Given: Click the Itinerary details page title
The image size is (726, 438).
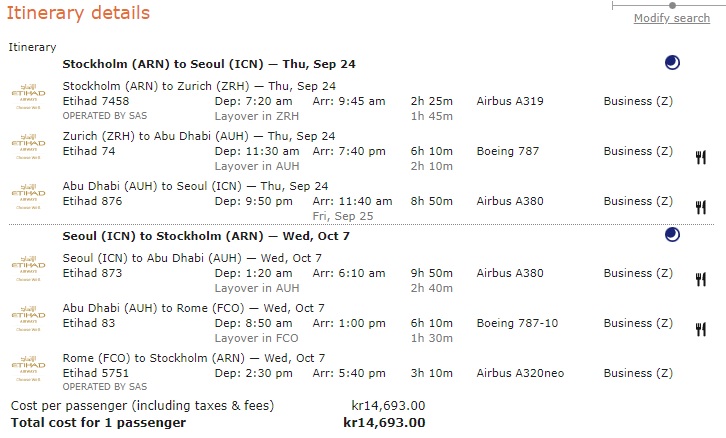Looking at the screenshot, I should (78, 13).
